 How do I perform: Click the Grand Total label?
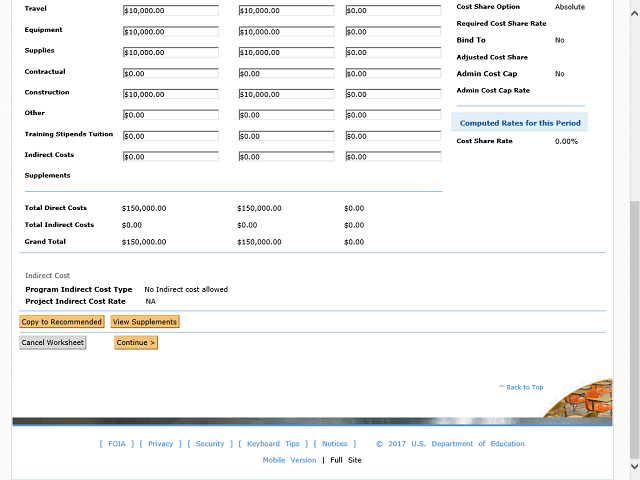[45, 242]
